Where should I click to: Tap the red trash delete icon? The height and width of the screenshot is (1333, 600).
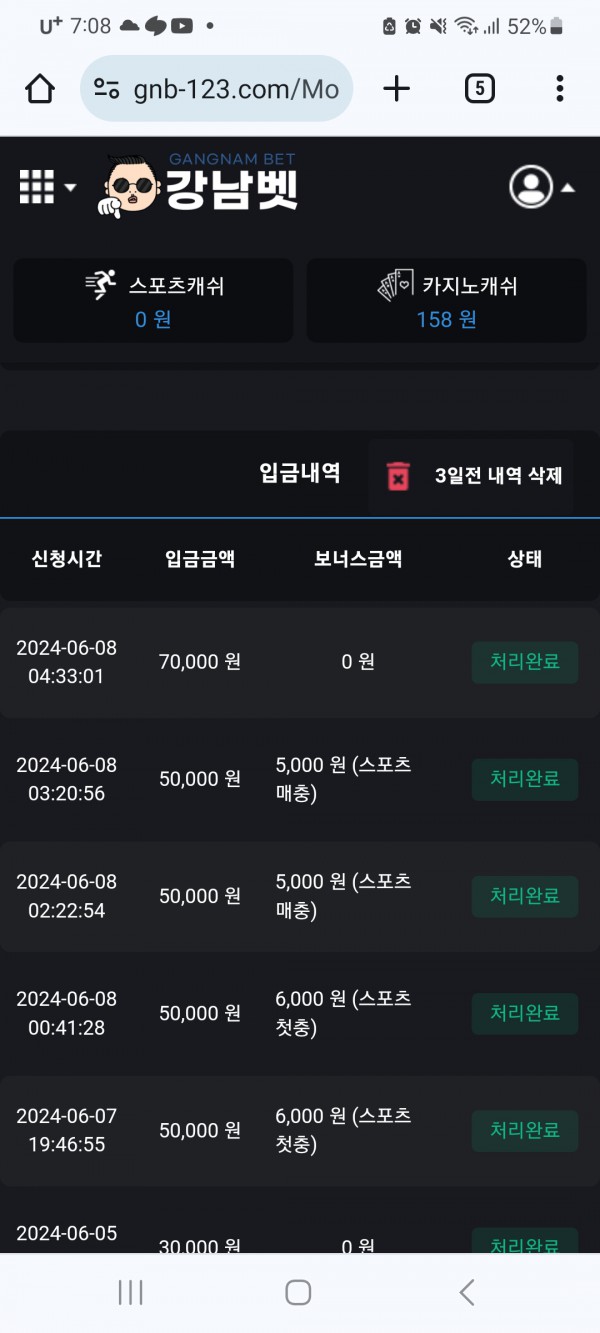(x=398, y=476)
